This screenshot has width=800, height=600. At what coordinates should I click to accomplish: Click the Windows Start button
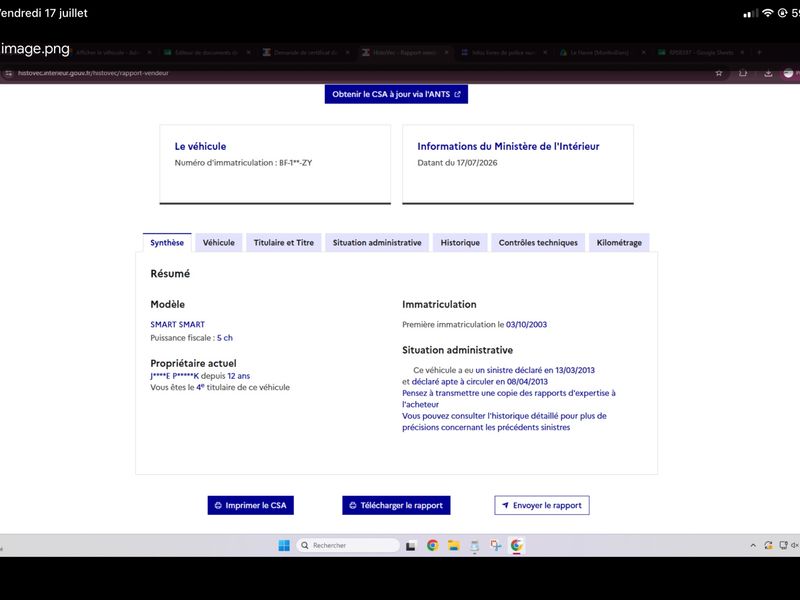[284, 545]
